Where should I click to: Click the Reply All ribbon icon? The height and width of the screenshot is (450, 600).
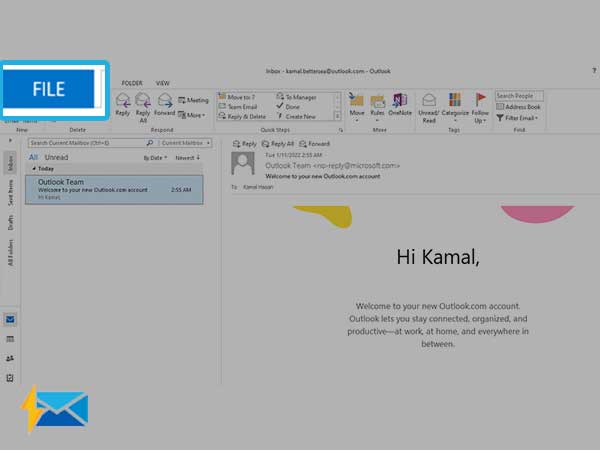pyautogui.click(x=143, y=108)
